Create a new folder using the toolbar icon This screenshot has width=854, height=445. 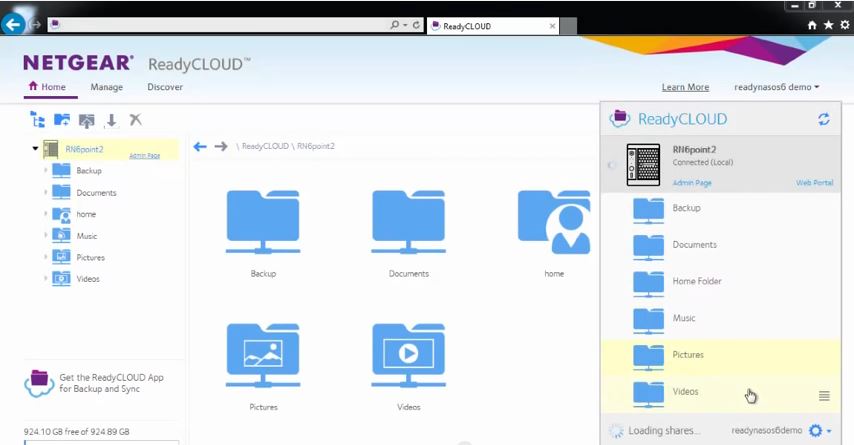(x=62, y=120)
